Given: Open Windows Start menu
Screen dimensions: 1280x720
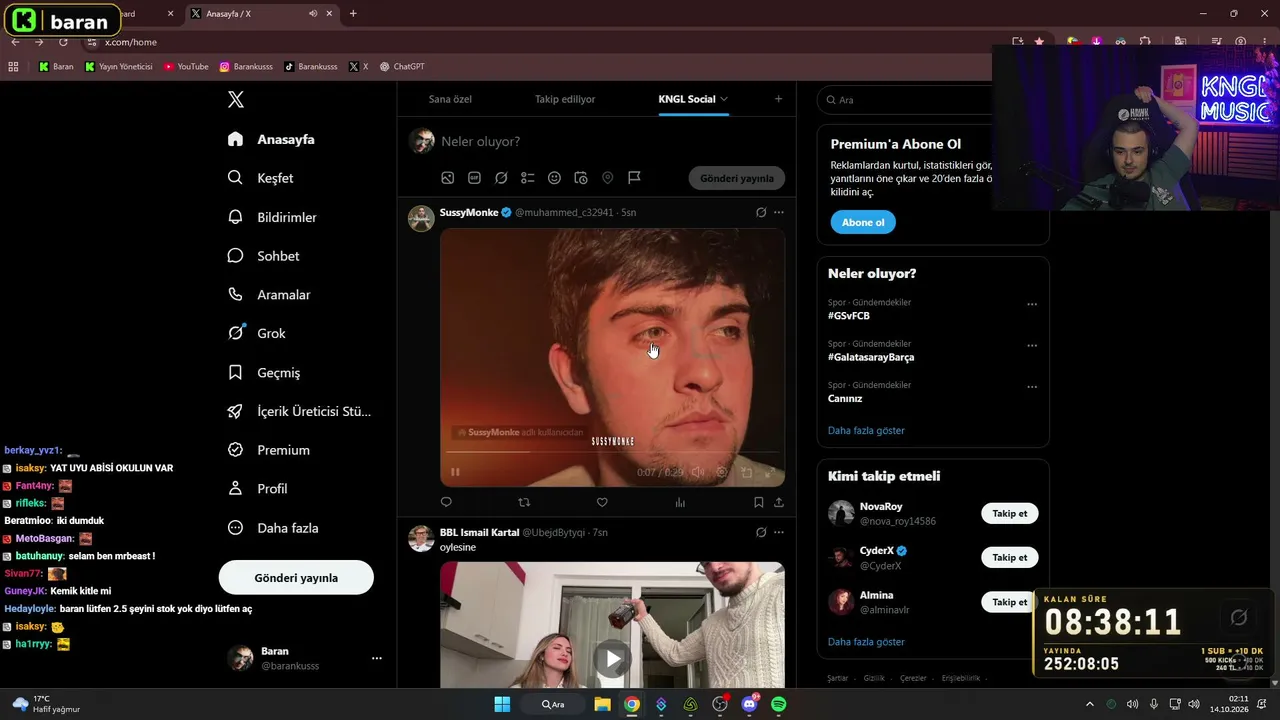Looking at the screenshot, I should tap(502, 704).
